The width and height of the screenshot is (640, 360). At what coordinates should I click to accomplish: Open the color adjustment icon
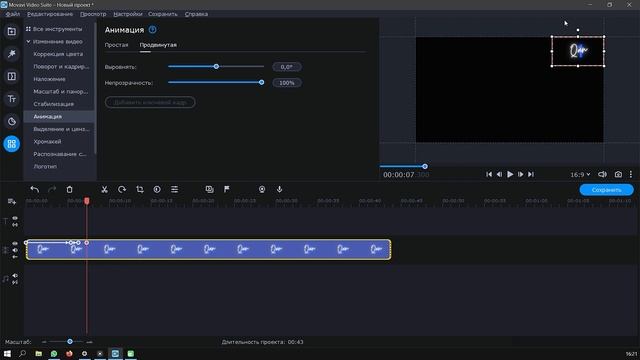157,189
